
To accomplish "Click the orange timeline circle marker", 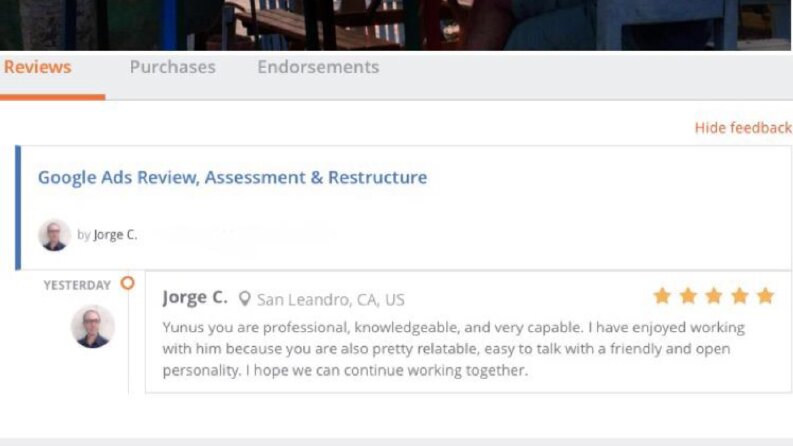I will (127, 283).
